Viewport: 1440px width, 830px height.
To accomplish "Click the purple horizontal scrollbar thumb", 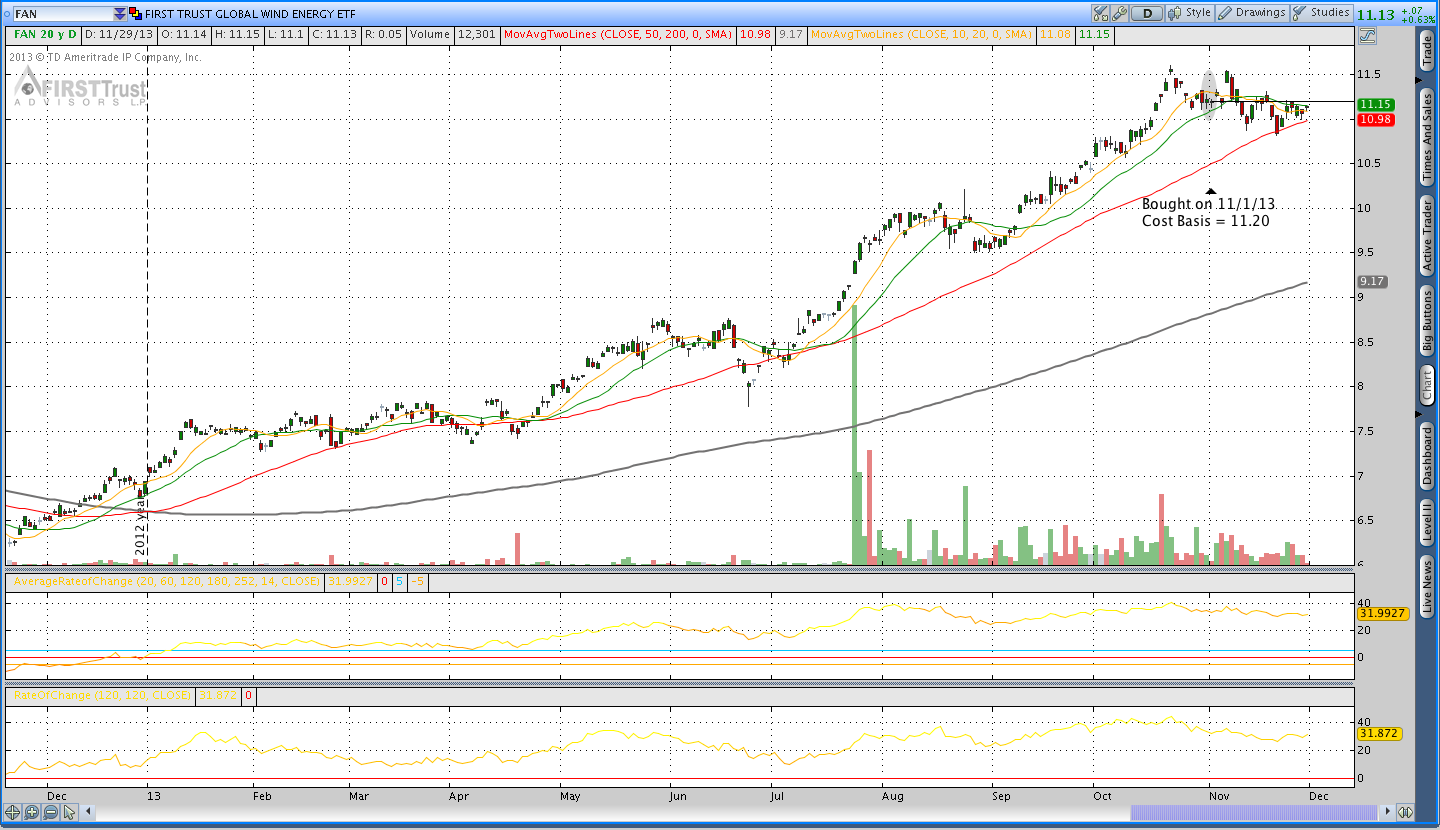I will 1254,812.
